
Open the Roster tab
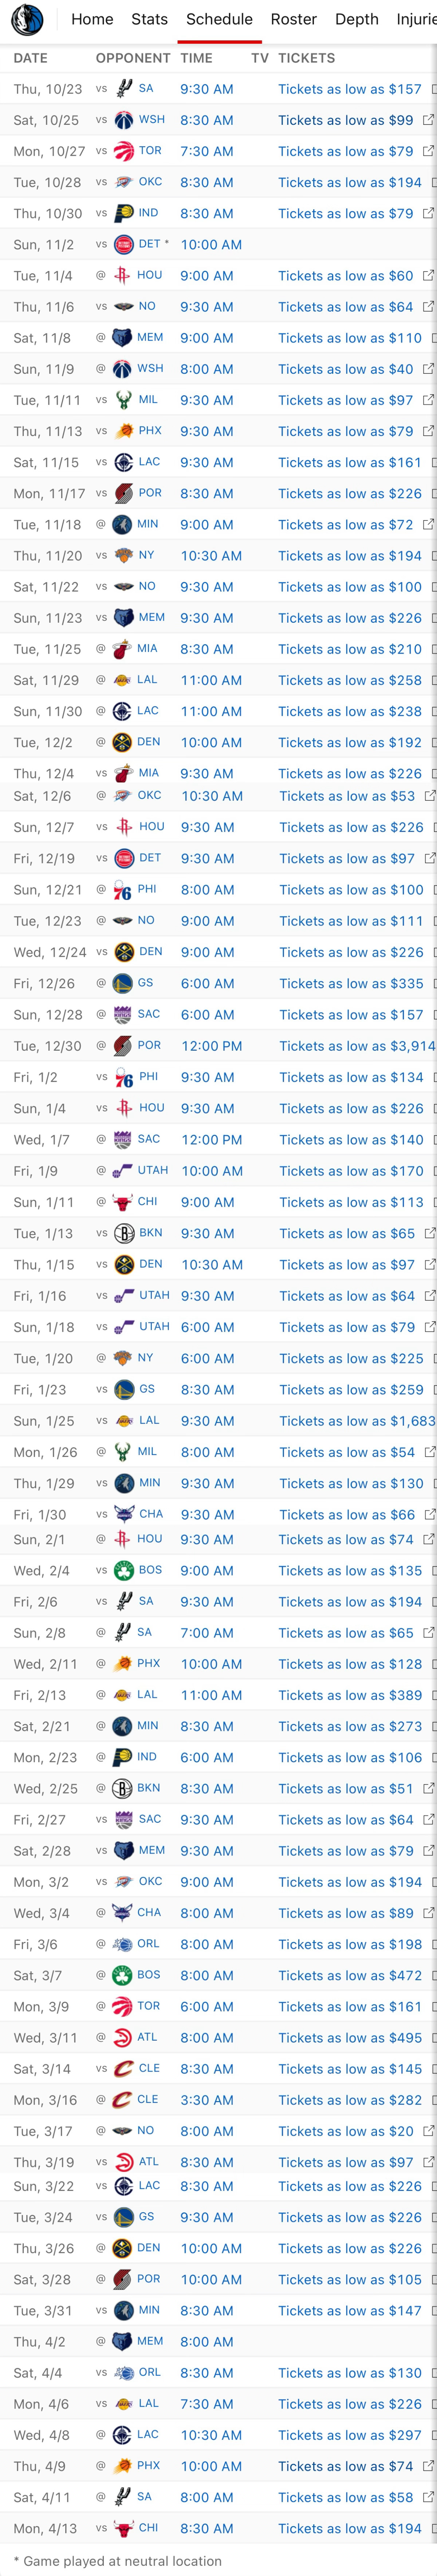pos(293,19)
